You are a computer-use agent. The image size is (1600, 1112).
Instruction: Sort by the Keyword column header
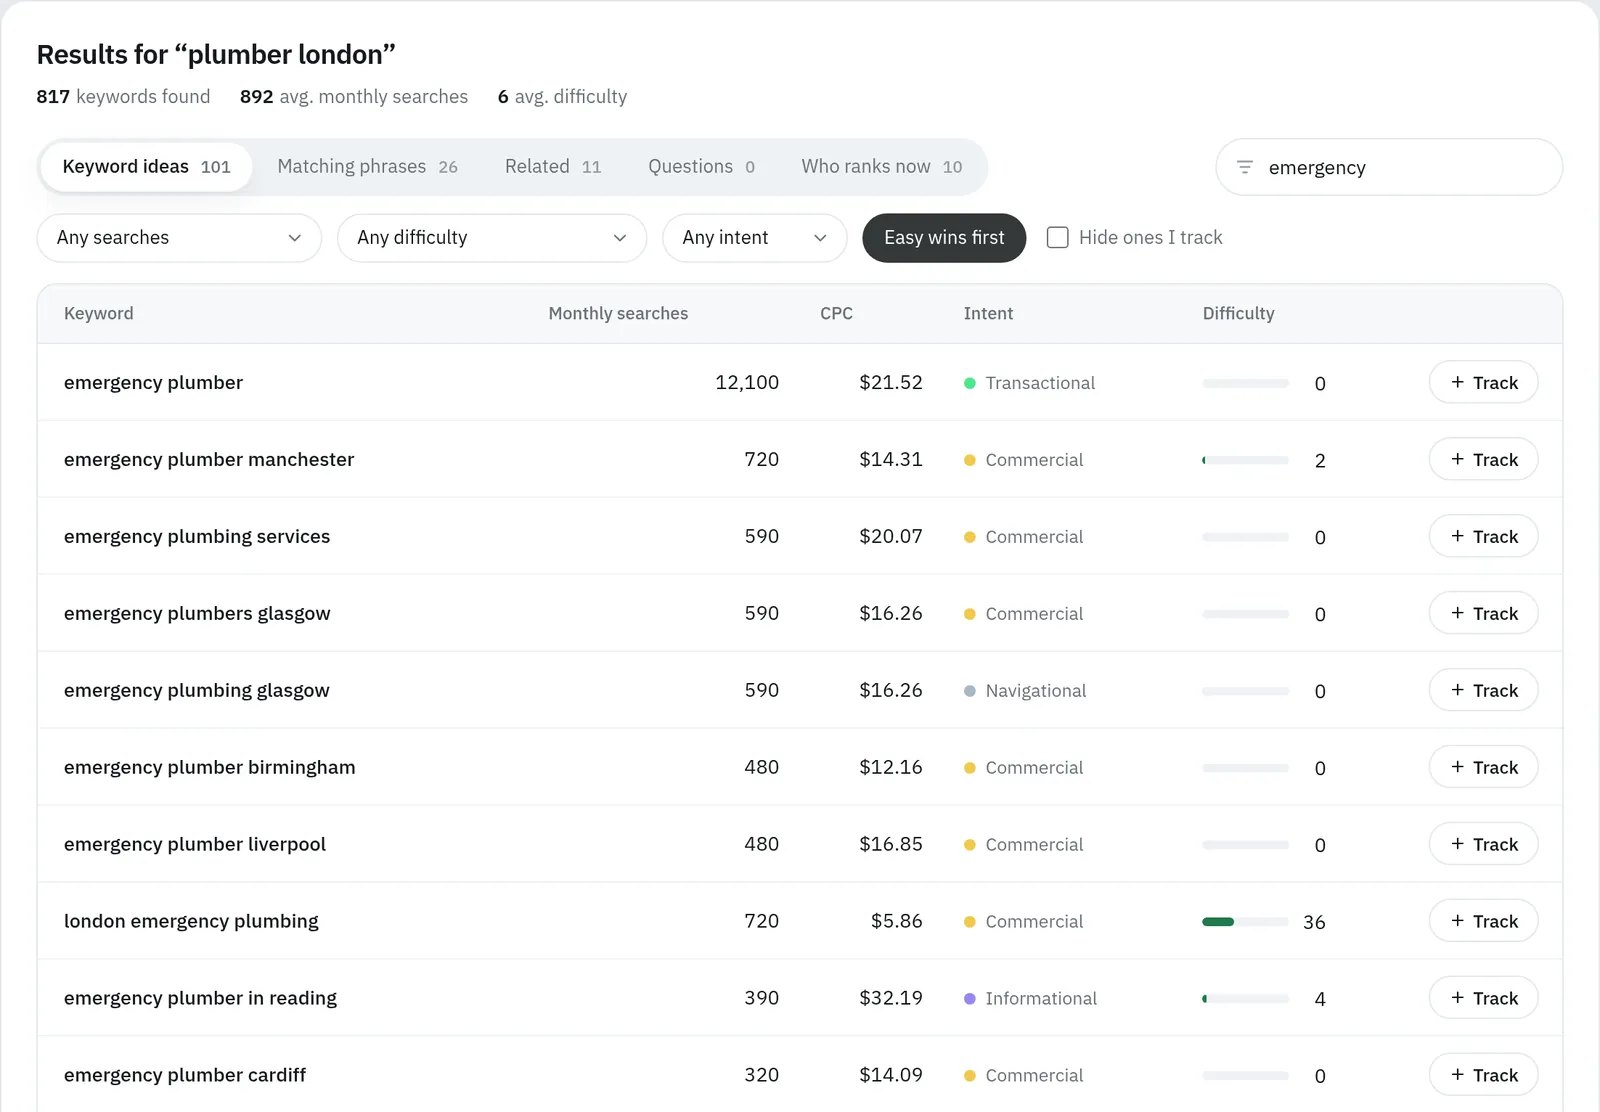coord(98,313)
